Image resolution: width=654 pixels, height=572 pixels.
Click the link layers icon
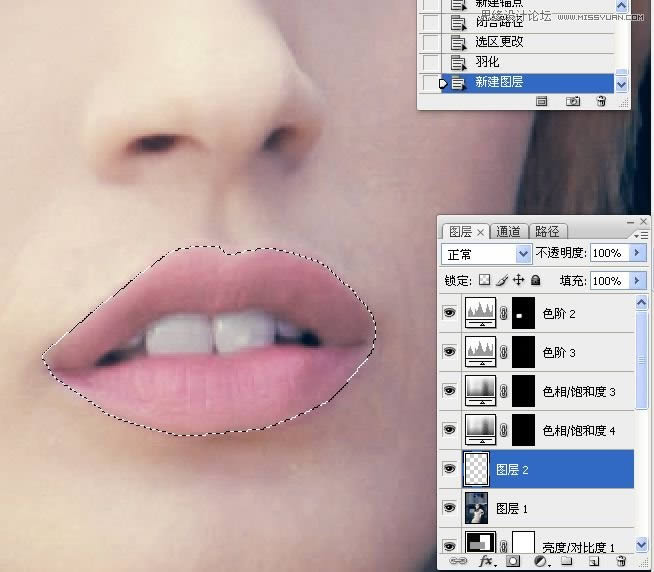coord(459,562)
